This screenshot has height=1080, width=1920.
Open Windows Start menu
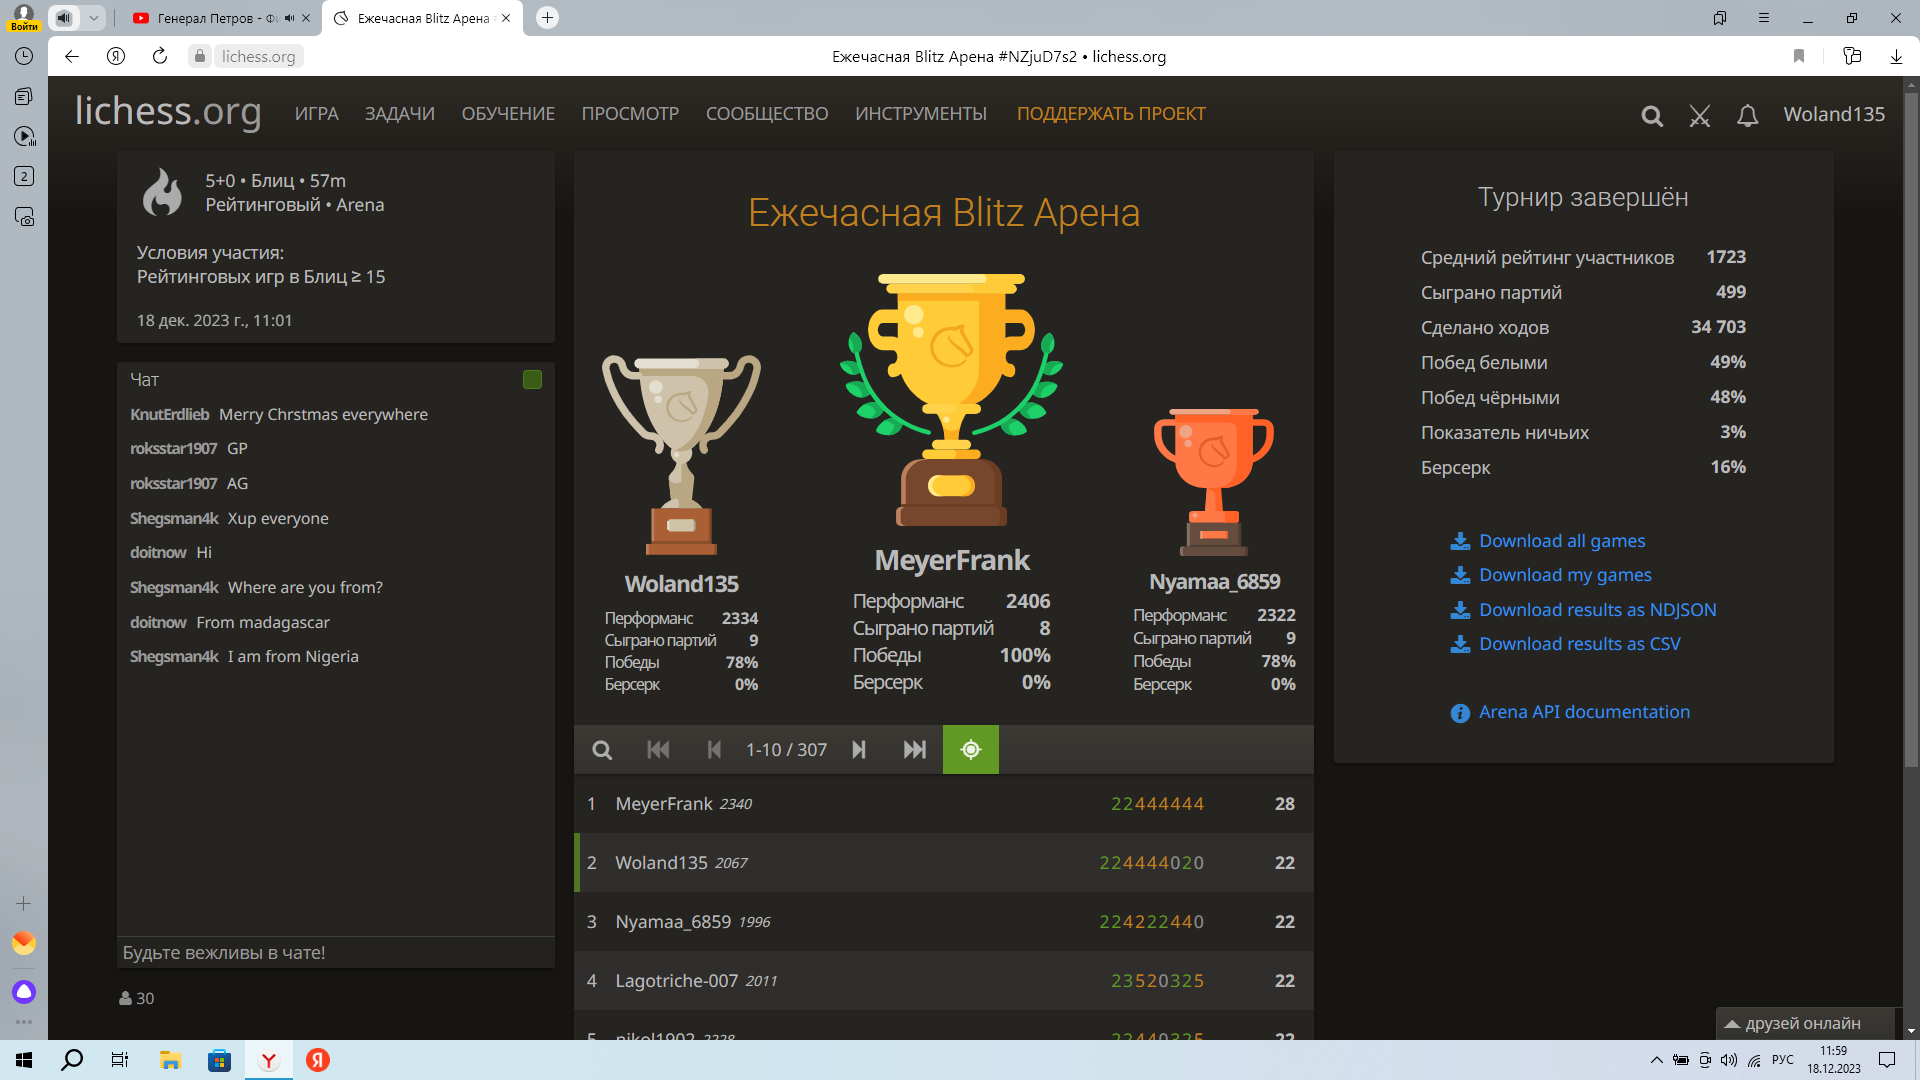click(x=24, y=1060)
